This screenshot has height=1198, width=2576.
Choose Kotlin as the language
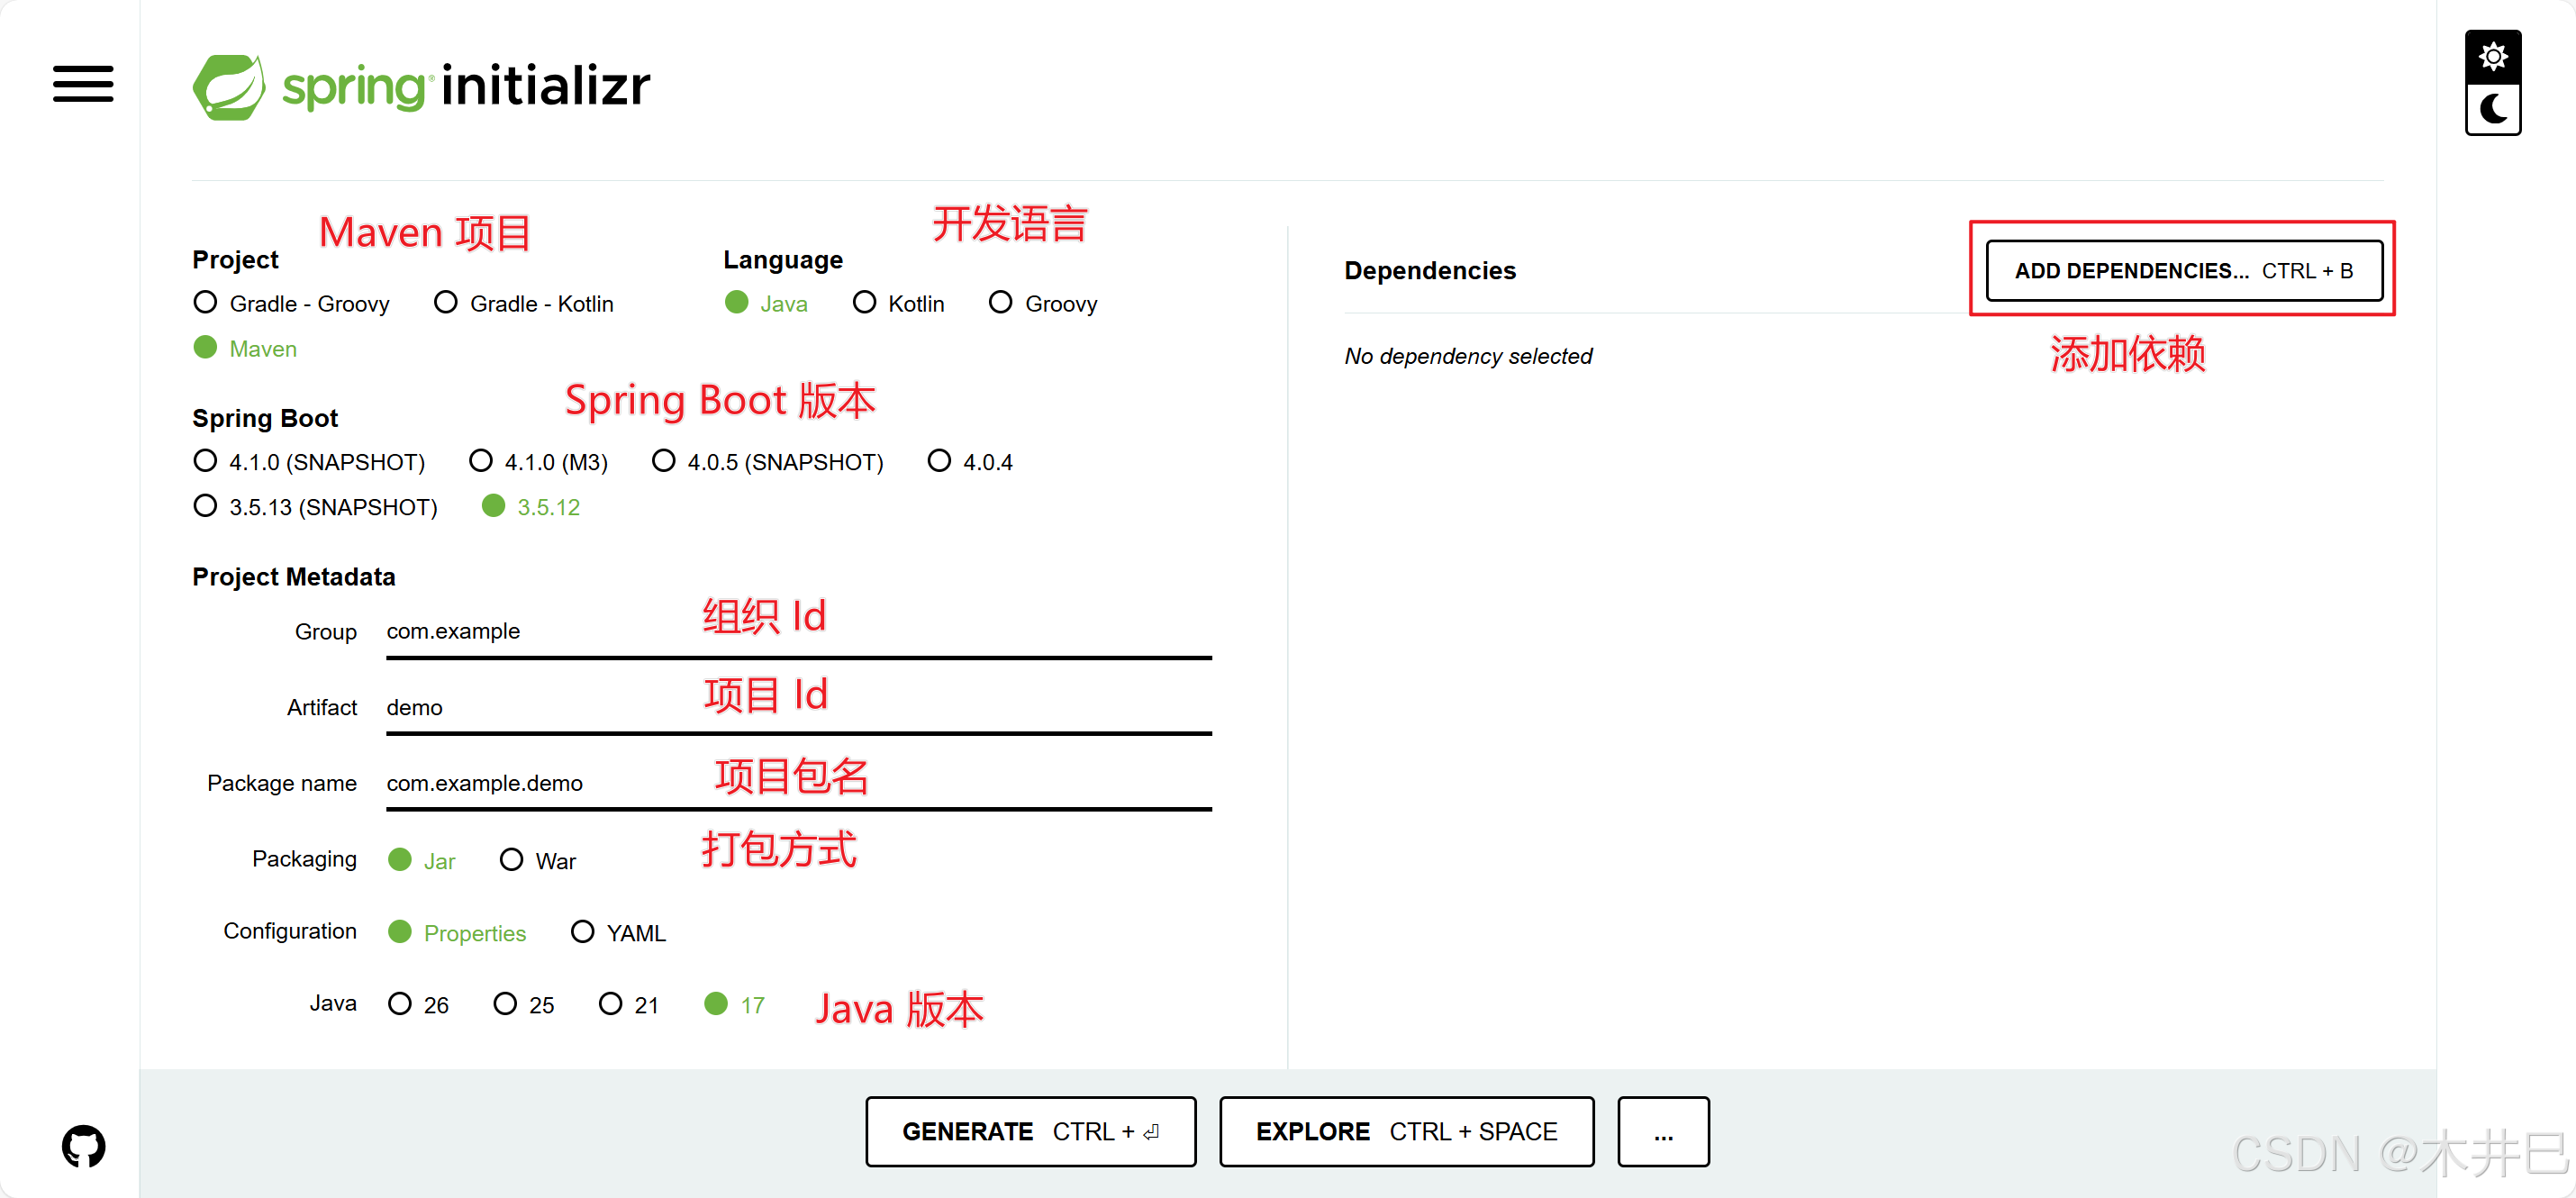[x=865, y=302]
